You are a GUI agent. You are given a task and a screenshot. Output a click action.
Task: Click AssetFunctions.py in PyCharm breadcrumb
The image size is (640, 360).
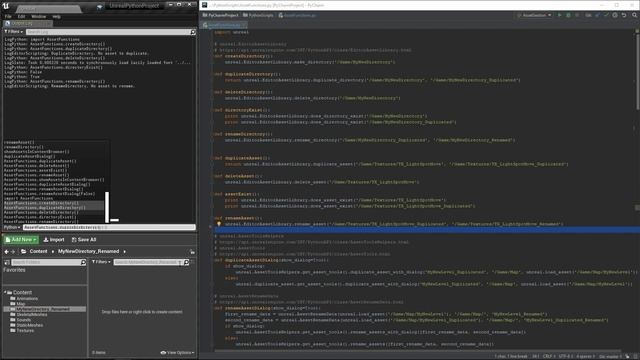[x=298, y=15]
